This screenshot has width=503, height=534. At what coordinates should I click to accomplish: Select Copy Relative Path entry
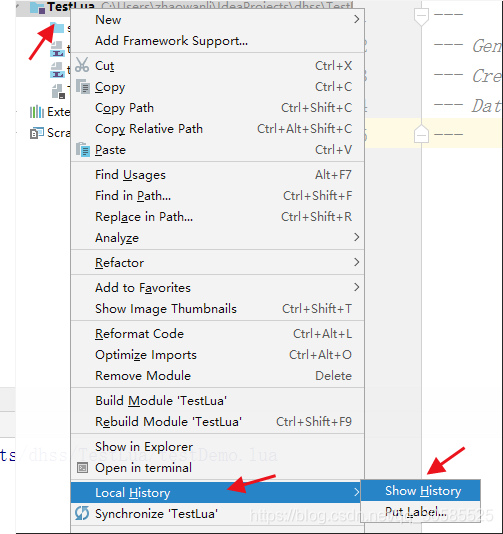point(217,129)
